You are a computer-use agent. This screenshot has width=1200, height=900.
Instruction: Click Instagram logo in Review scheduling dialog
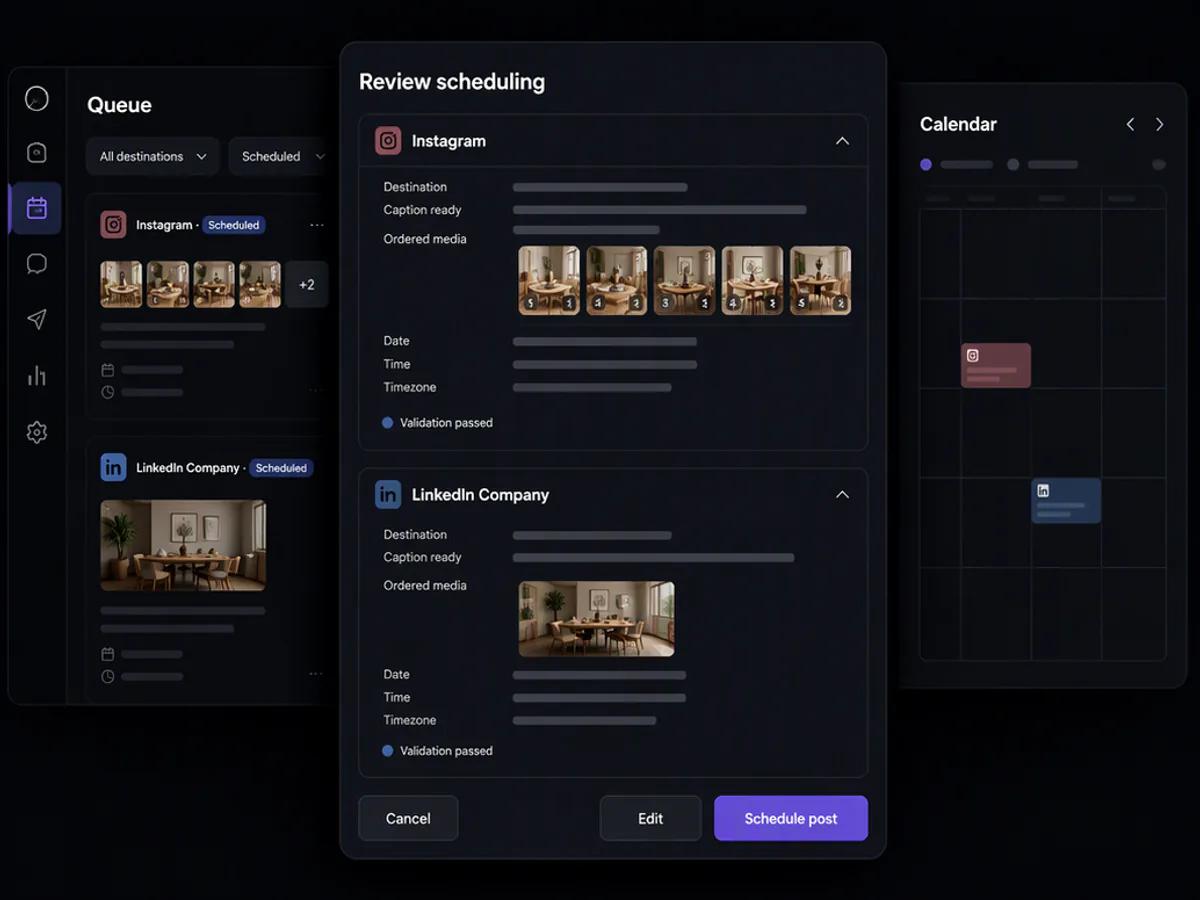pyautogui.click(x=388, y=141)
